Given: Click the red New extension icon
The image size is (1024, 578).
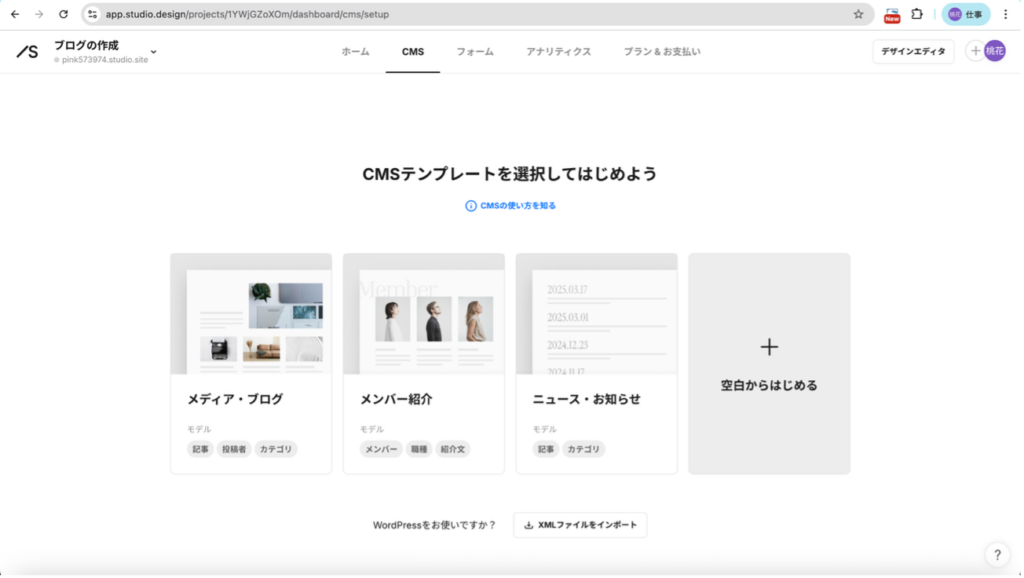Looking at the screenshot, I should coord(891,15).
